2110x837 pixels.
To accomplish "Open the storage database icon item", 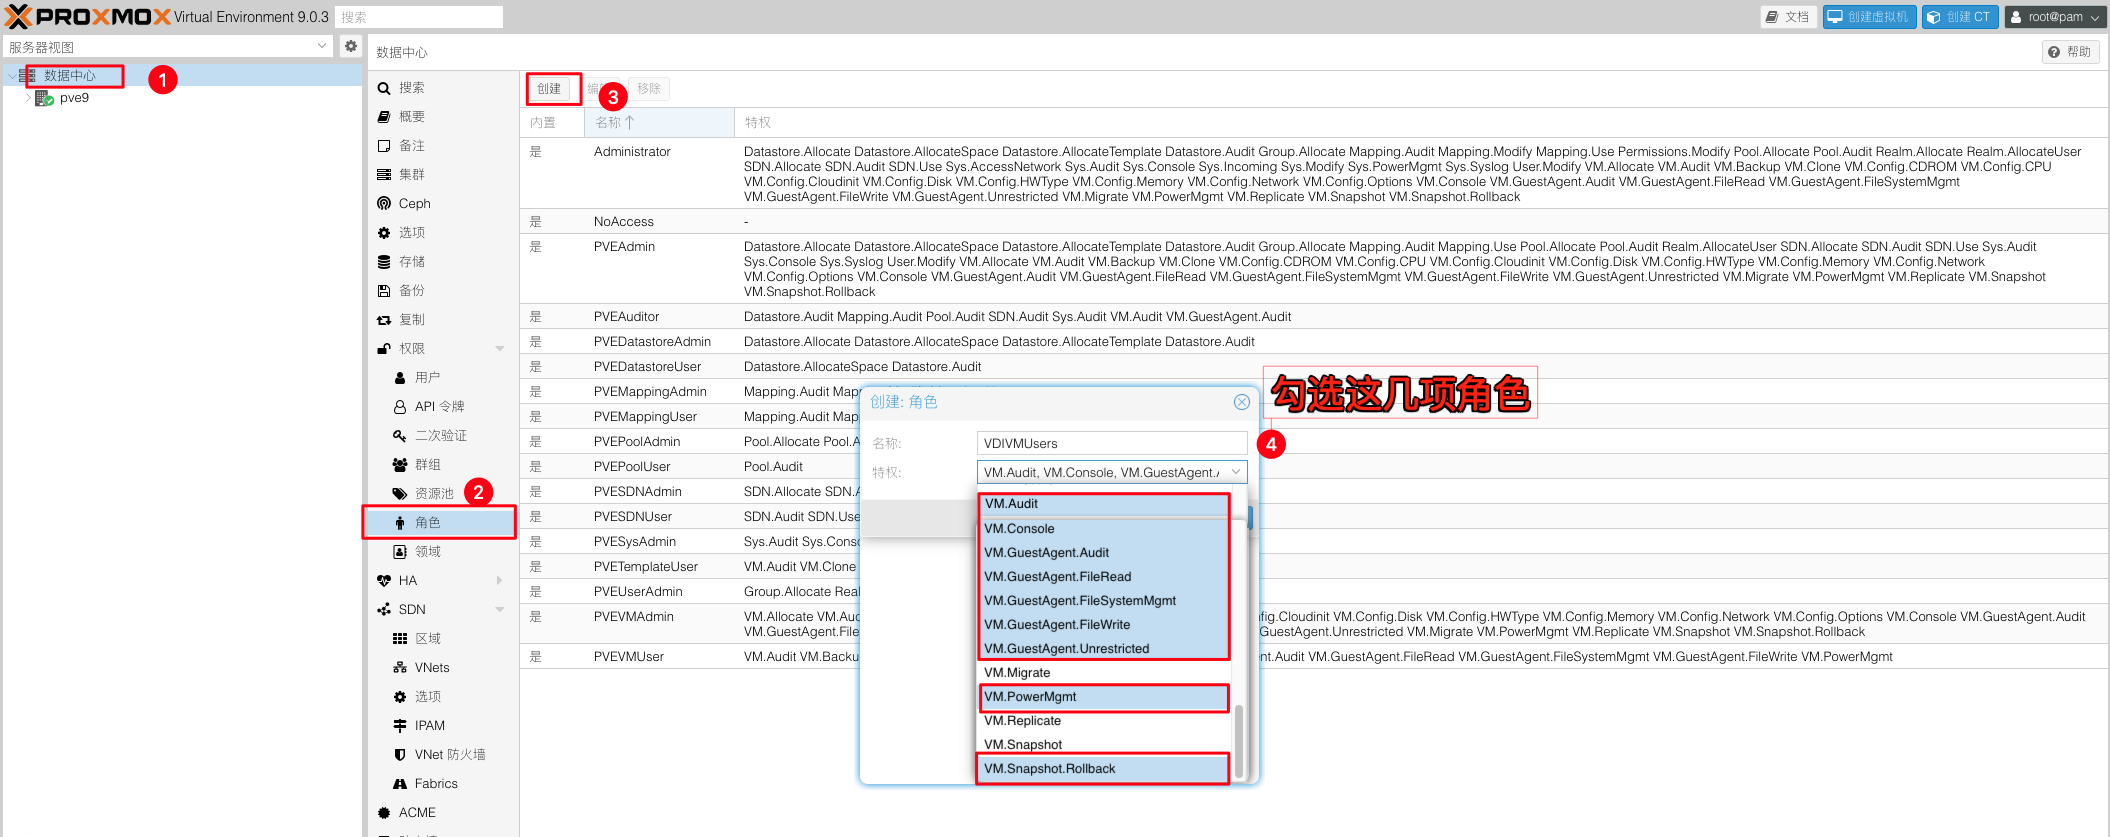I will [384, 262].
